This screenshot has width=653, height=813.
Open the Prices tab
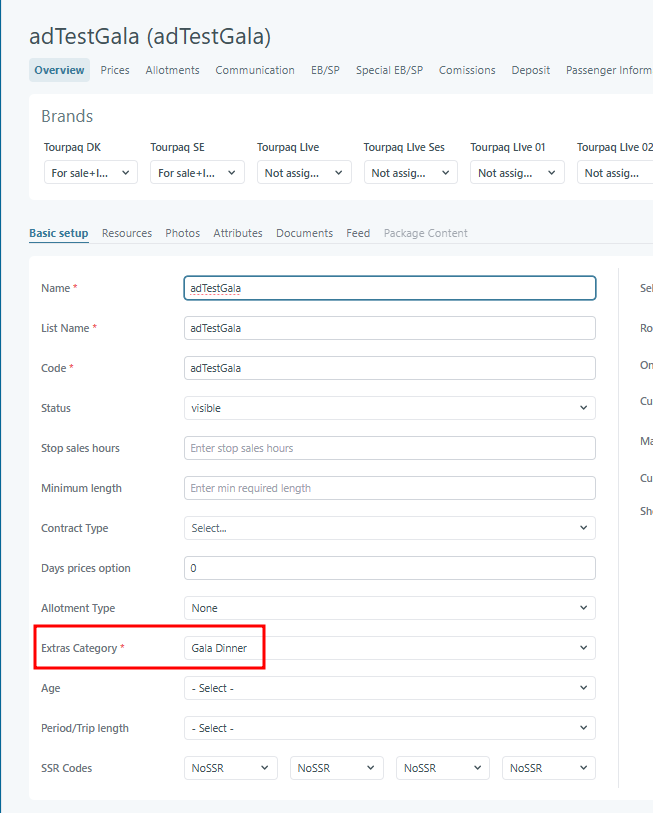coord(115,70)
